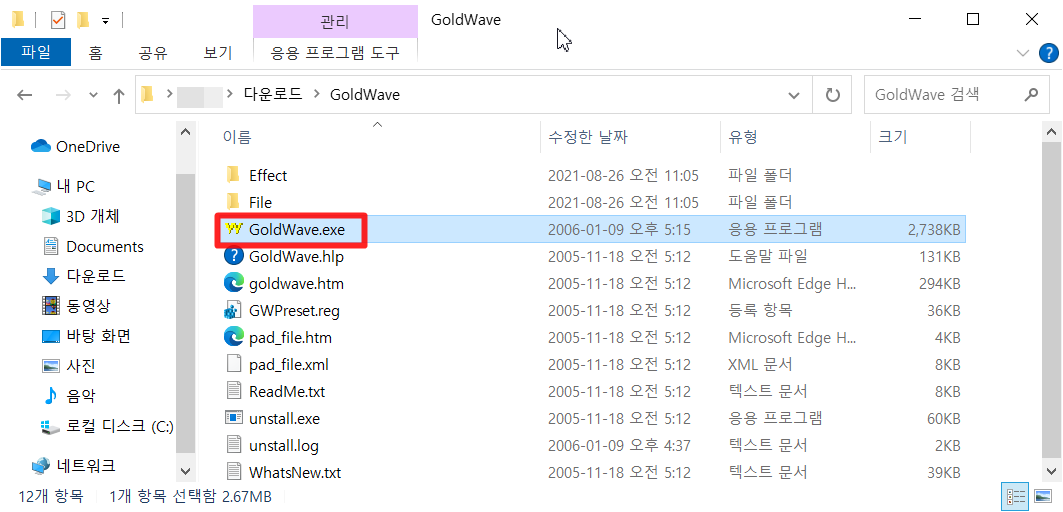Click the unstall.log file icon
1063x512 pixels.
tap(234, 446)
